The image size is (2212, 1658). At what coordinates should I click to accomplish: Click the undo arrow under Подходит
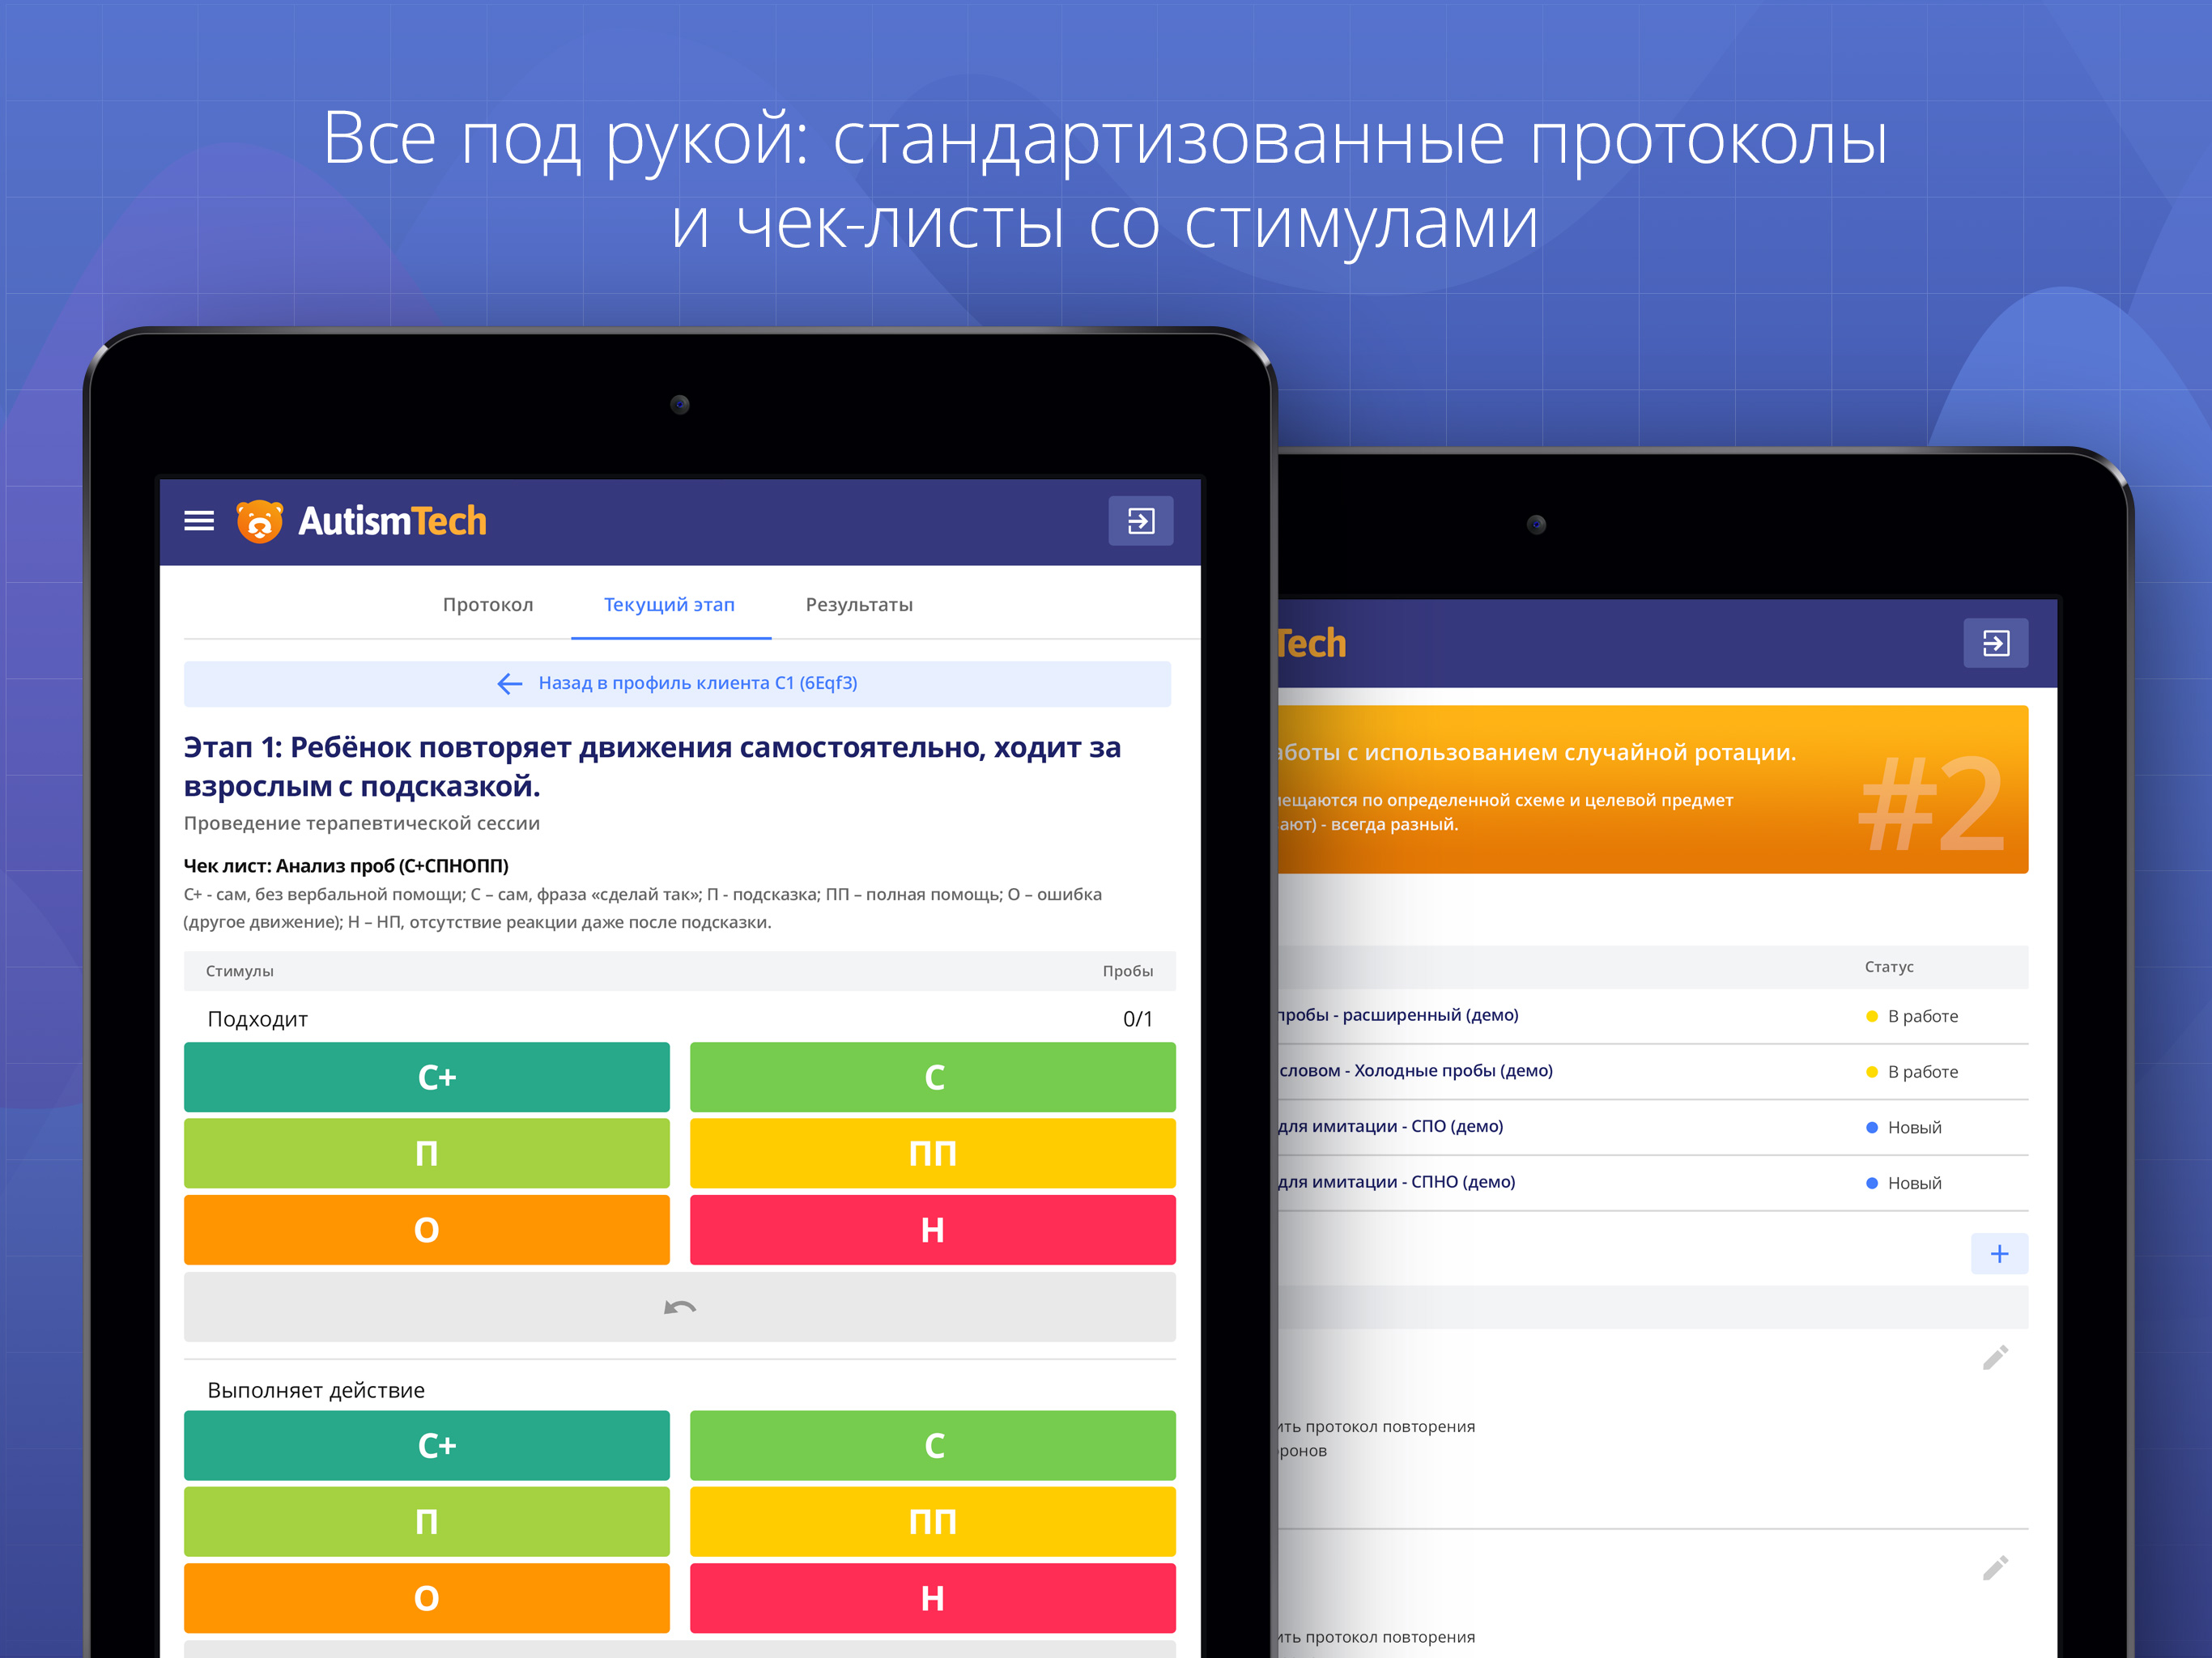tap(680, 1307)
